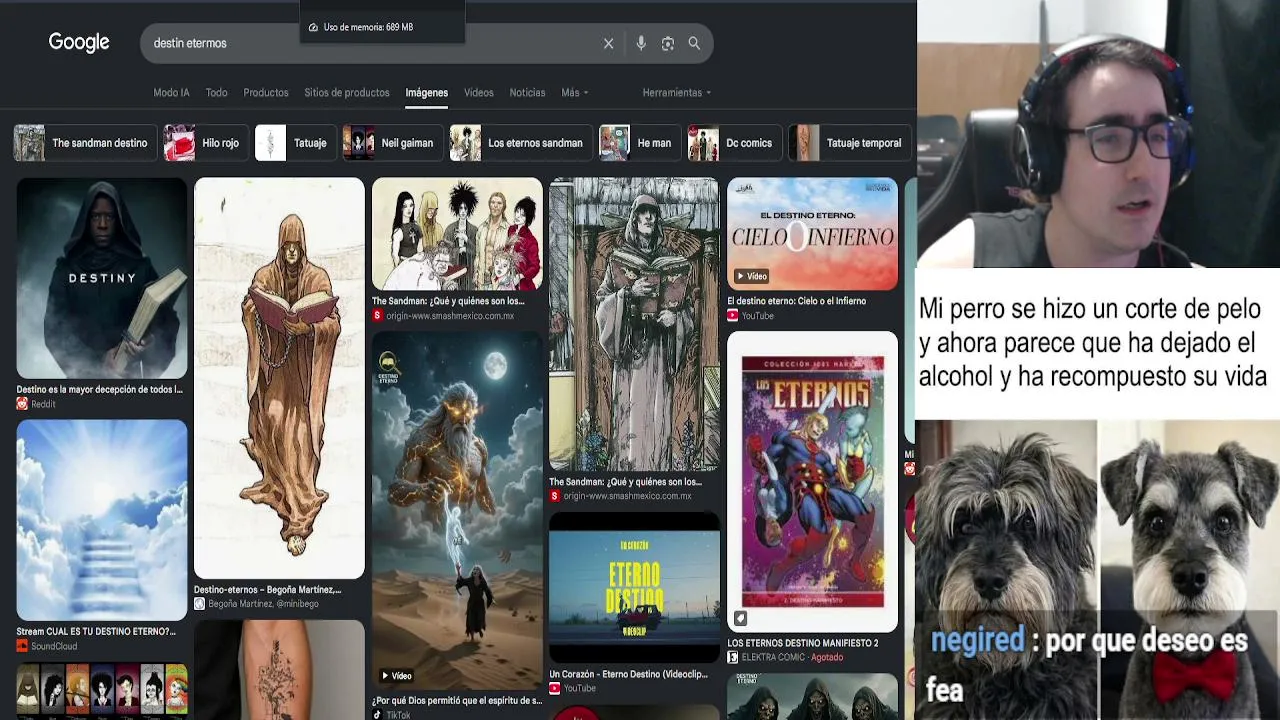Click the Begoña Martínez source icon
This screenshot has height=720, width=1280.
pyautogui.click(x=199, y=604)
